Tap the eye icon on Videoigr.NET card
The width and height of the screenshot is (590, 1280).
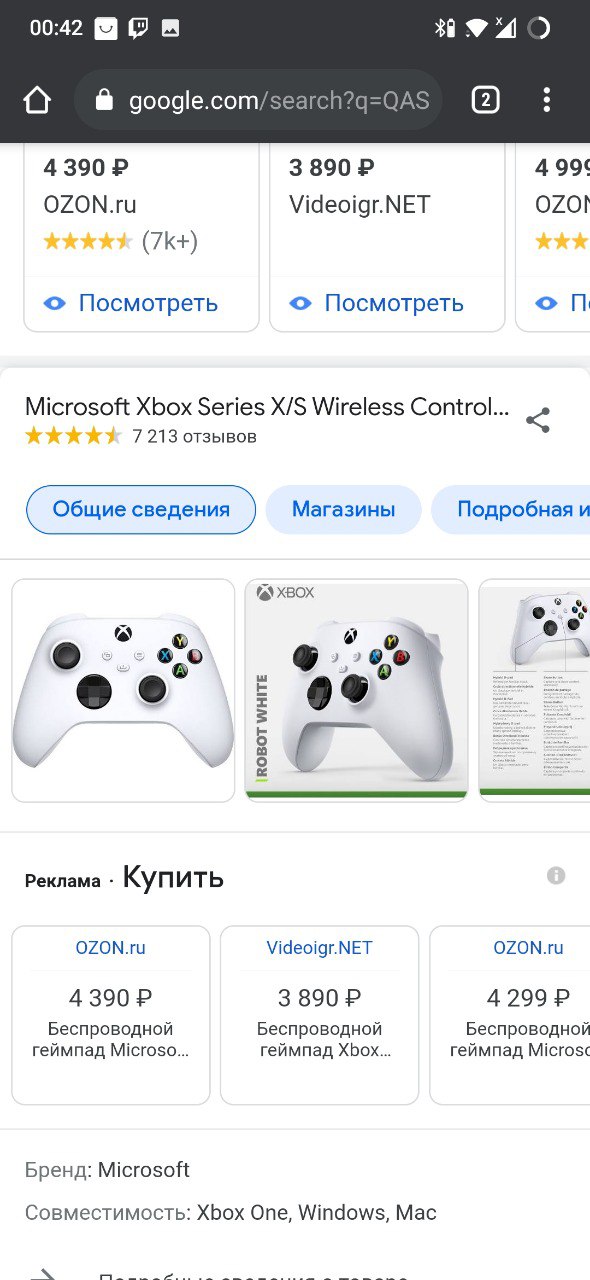(301, 303)
